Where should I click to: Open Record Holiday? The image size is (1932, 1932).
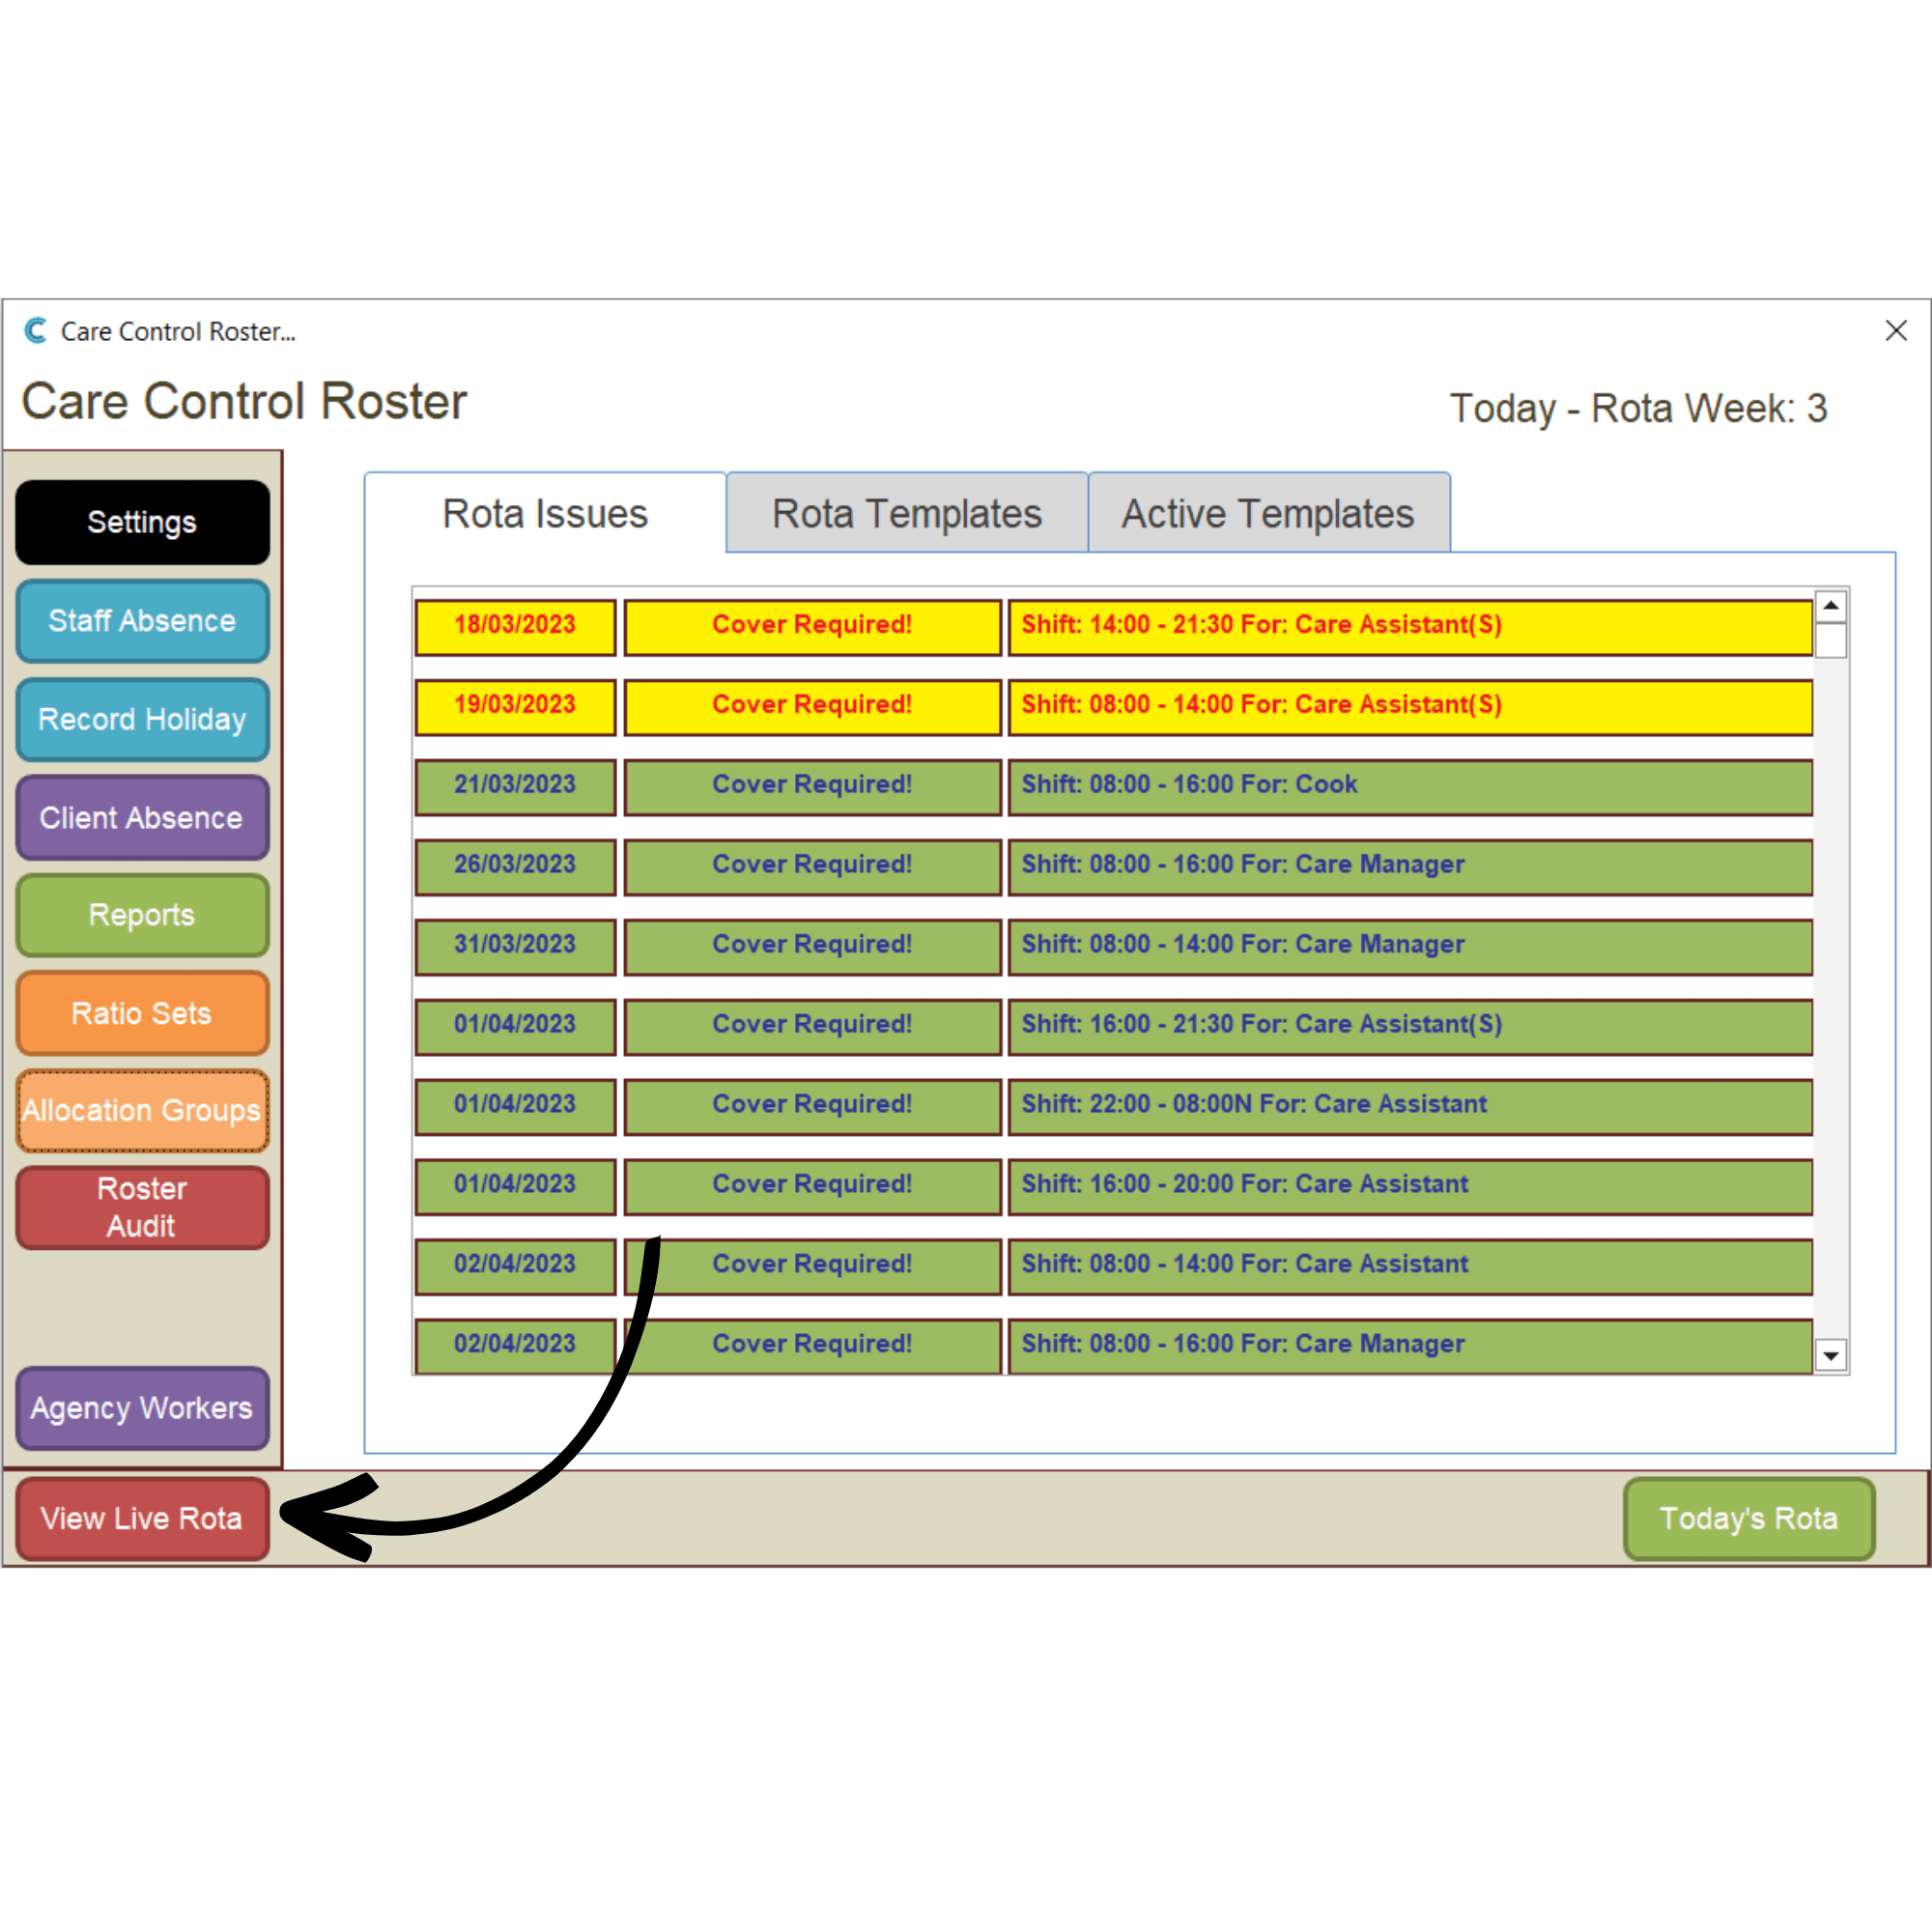tap(142, 719)
